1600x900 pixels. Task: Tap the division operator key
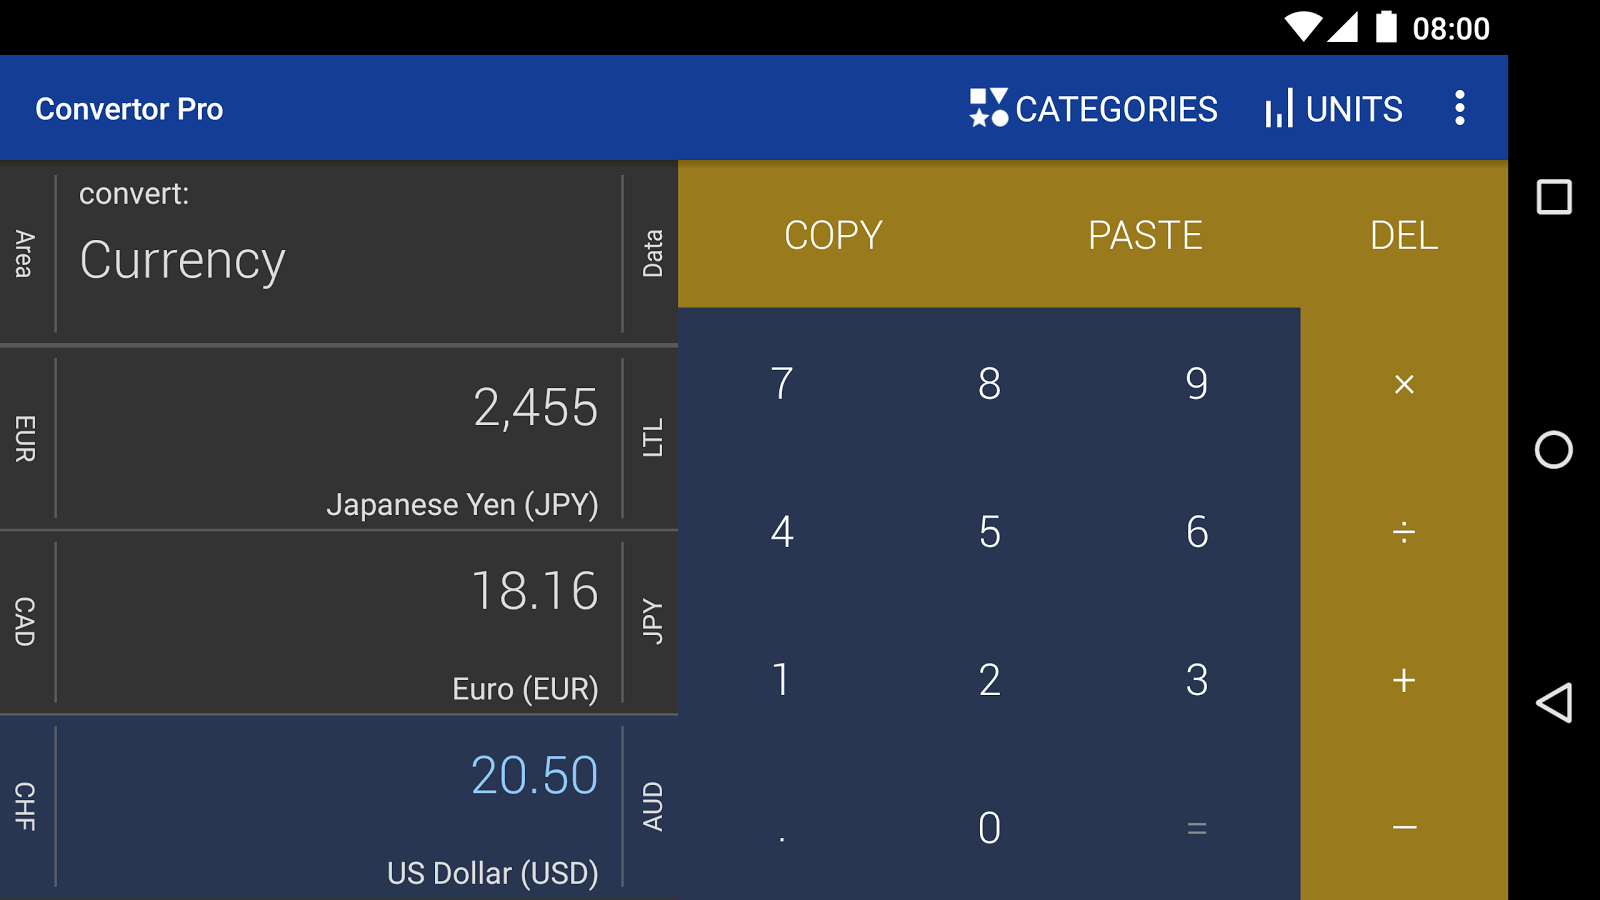(1404, 532)
